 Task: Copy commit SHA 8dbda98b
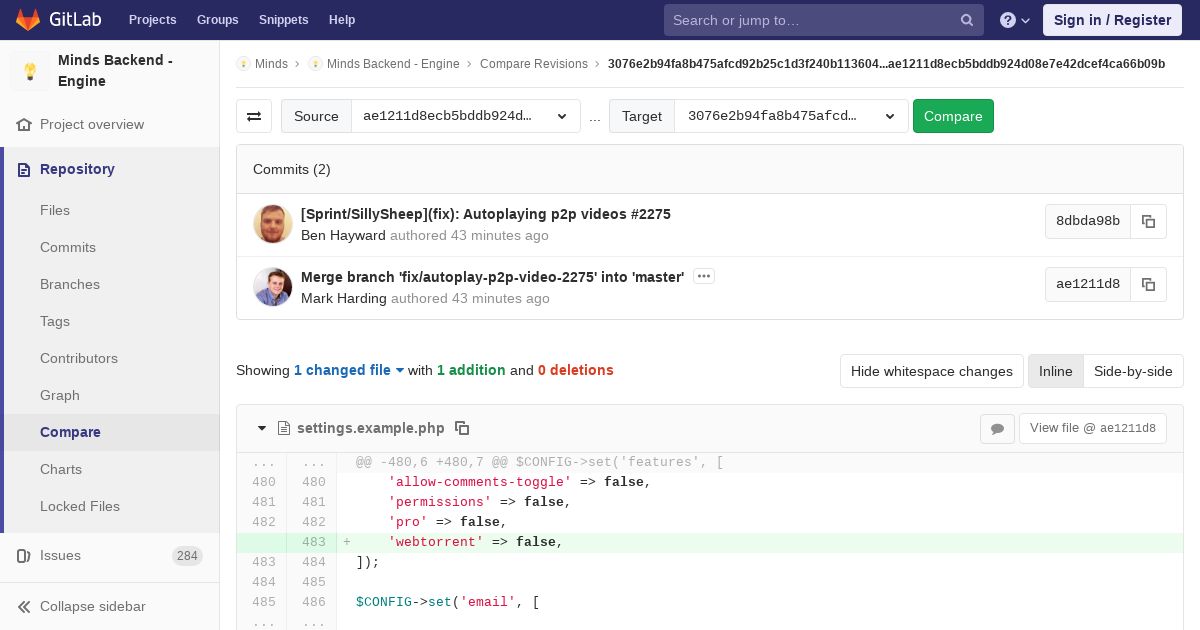(1148, 221)
